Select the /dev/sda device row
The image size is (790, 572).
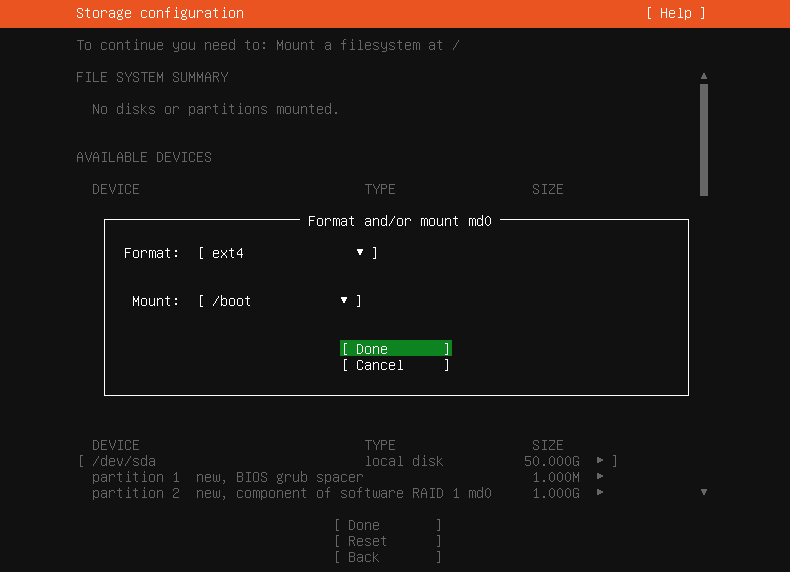[x=348, y=461]
